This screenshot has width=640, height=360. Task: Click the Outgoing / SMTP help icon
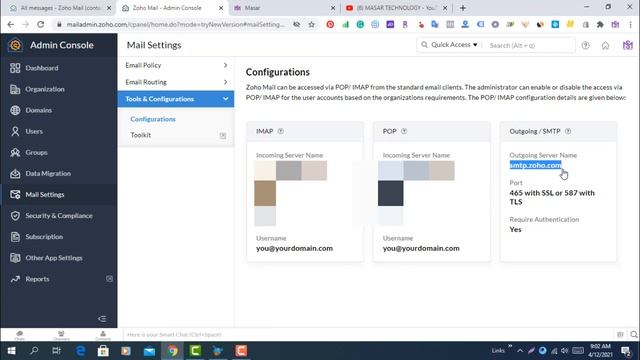(x=568, y=131)
